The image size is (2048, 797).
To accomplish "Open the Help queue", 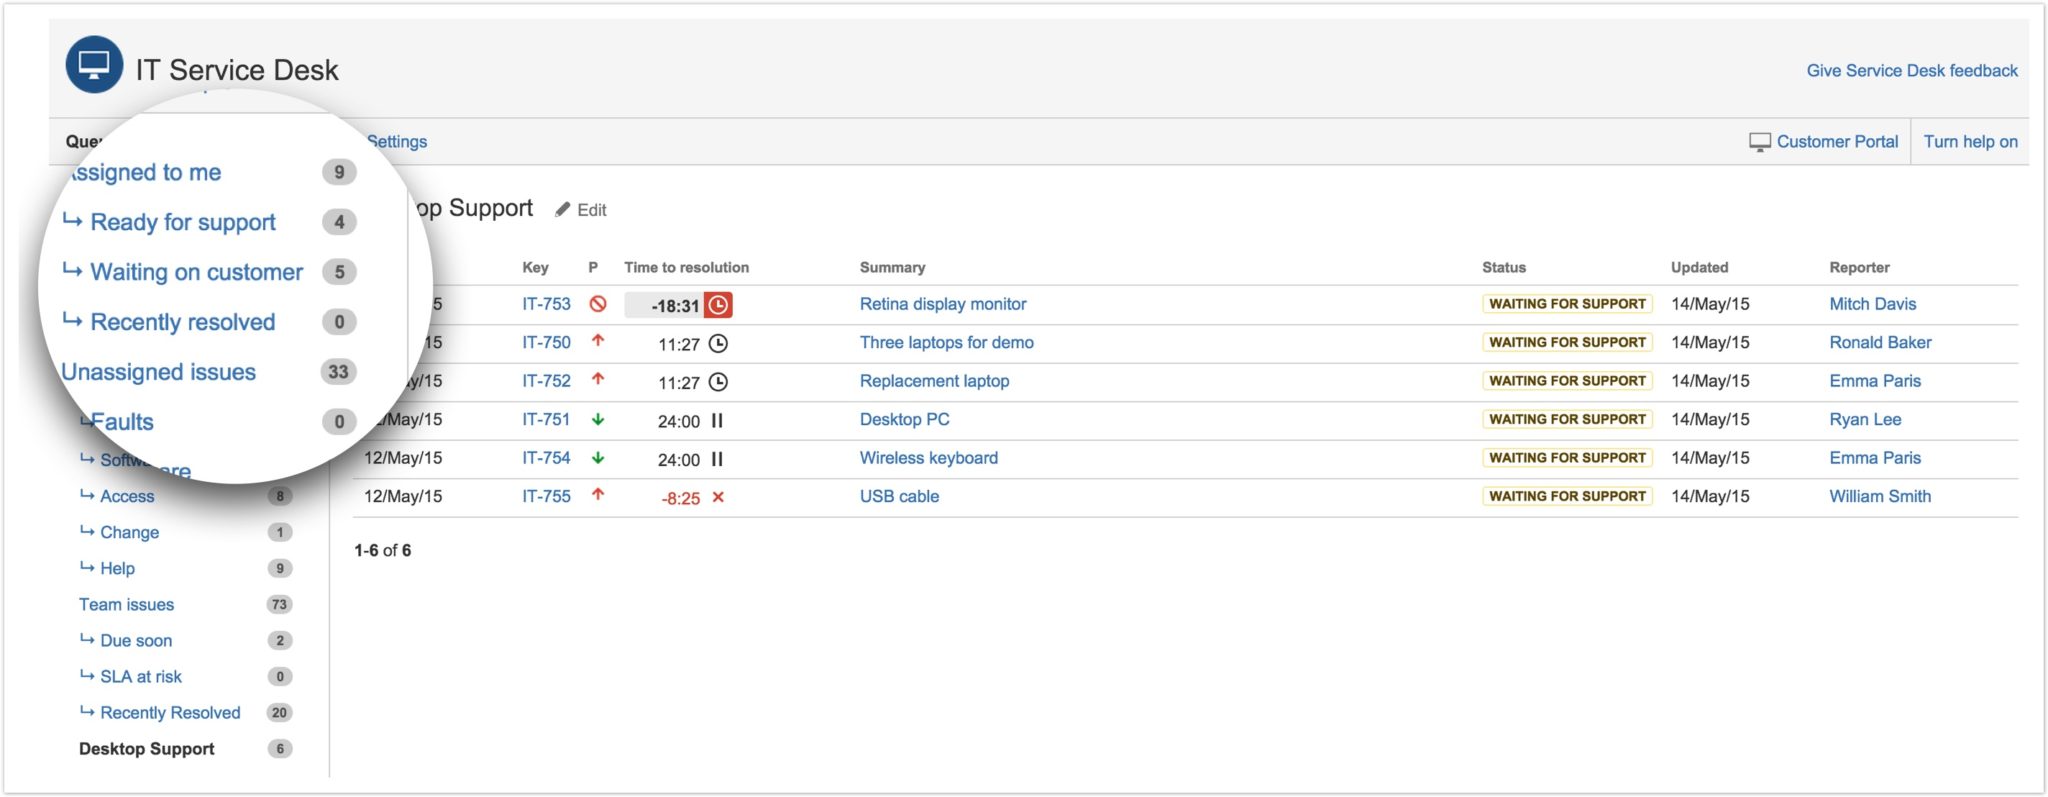I will click(117, 568).
